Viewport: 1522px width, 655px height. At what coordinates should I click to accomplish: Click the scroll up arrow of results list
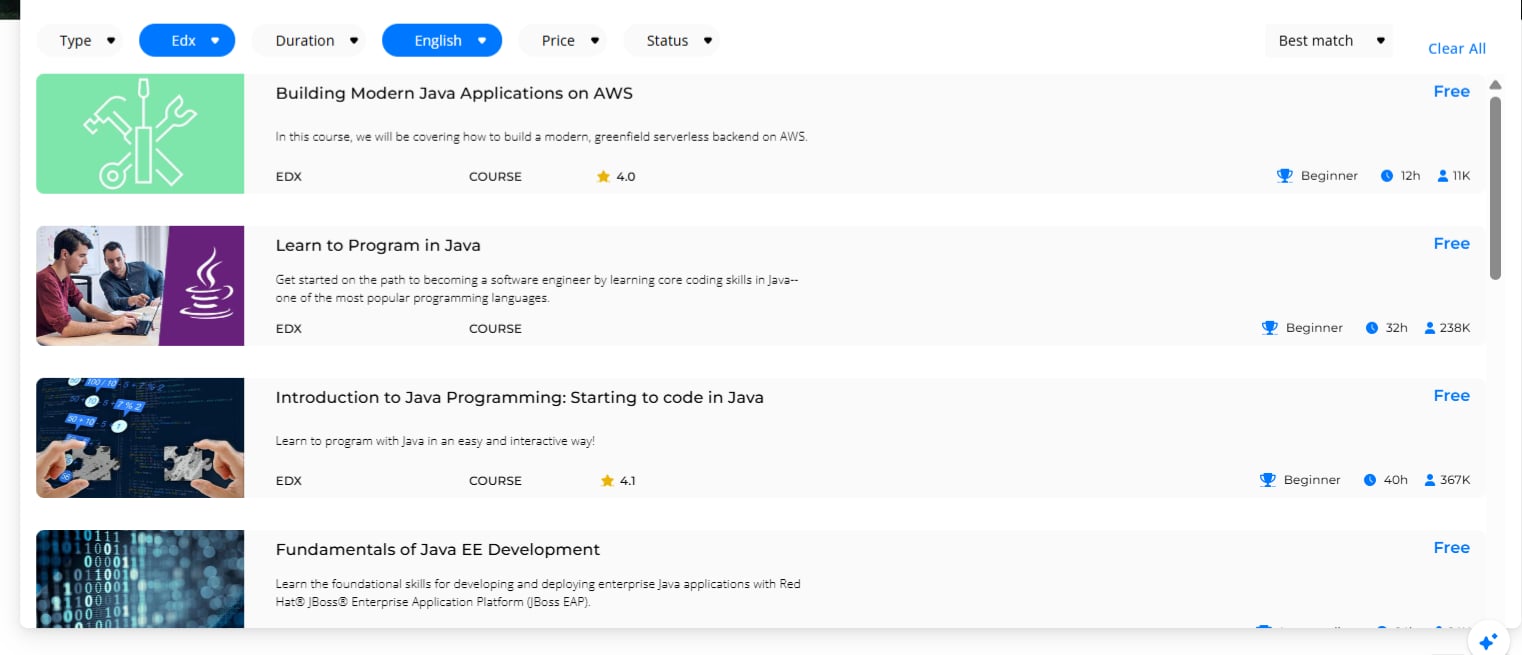[1495, 85]
